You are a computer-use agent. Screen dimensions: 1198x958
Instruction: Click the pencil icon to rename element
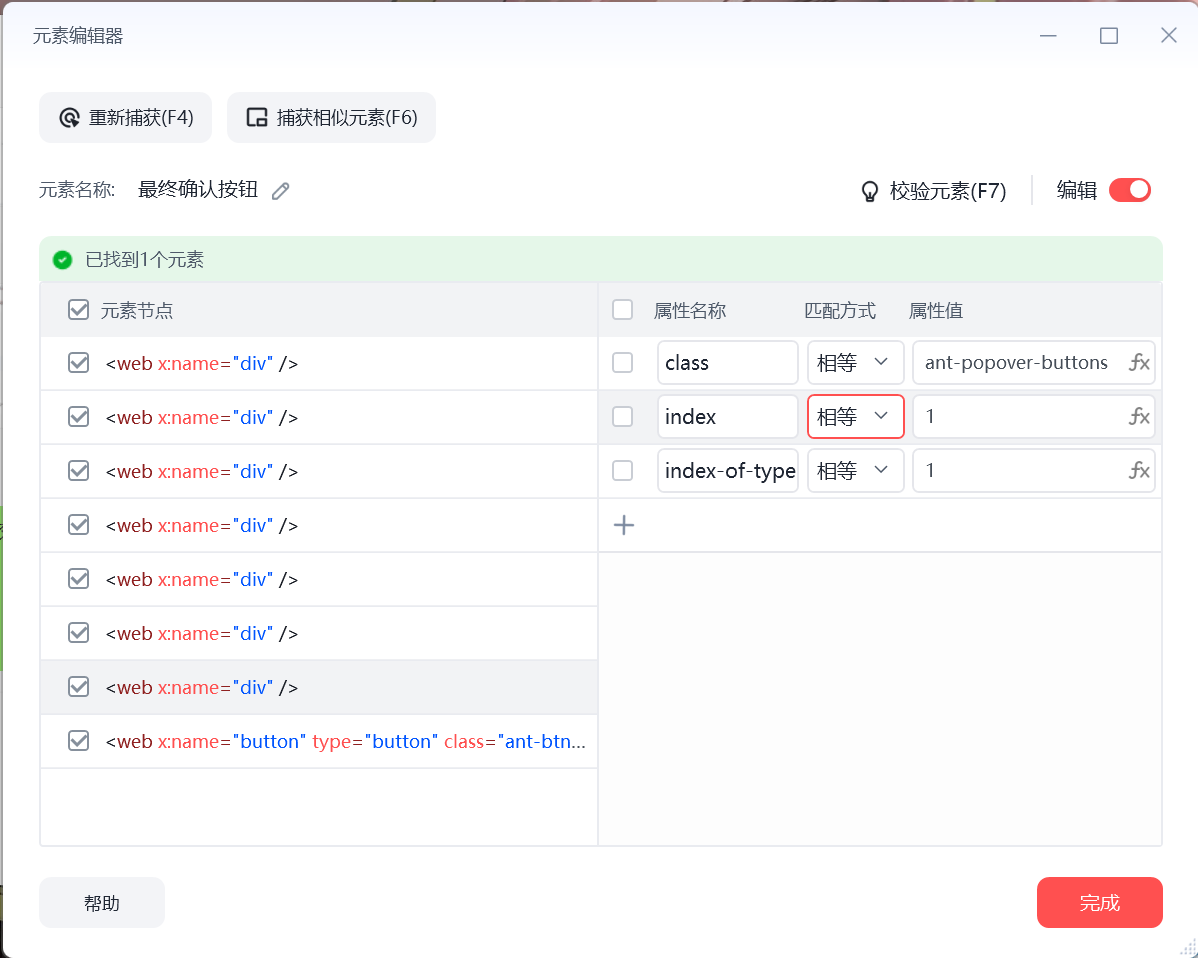pyautogui.click(x=281, y=191)
